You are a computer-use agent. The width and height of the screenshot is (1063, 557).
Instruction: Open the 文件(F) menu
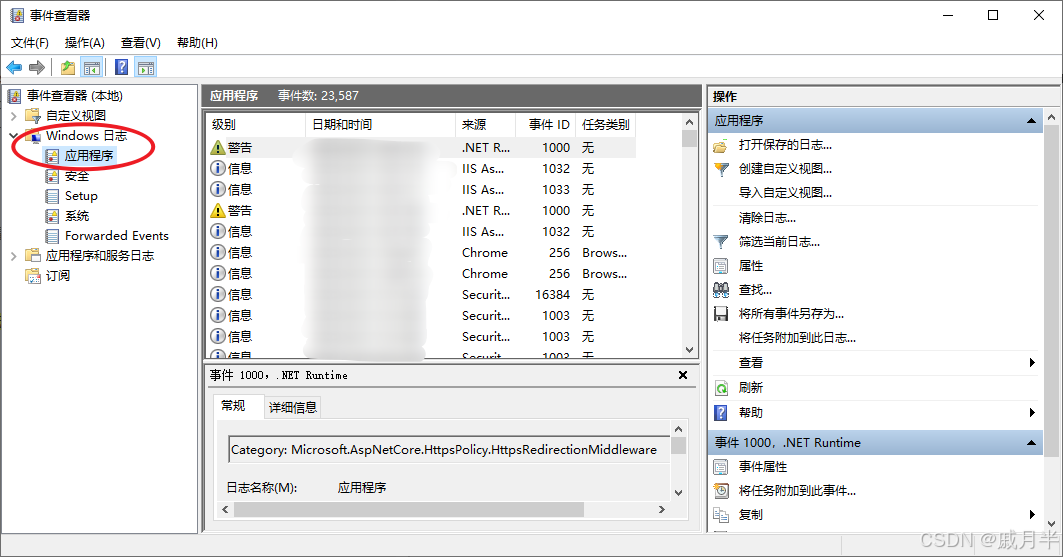pos(30,43)
